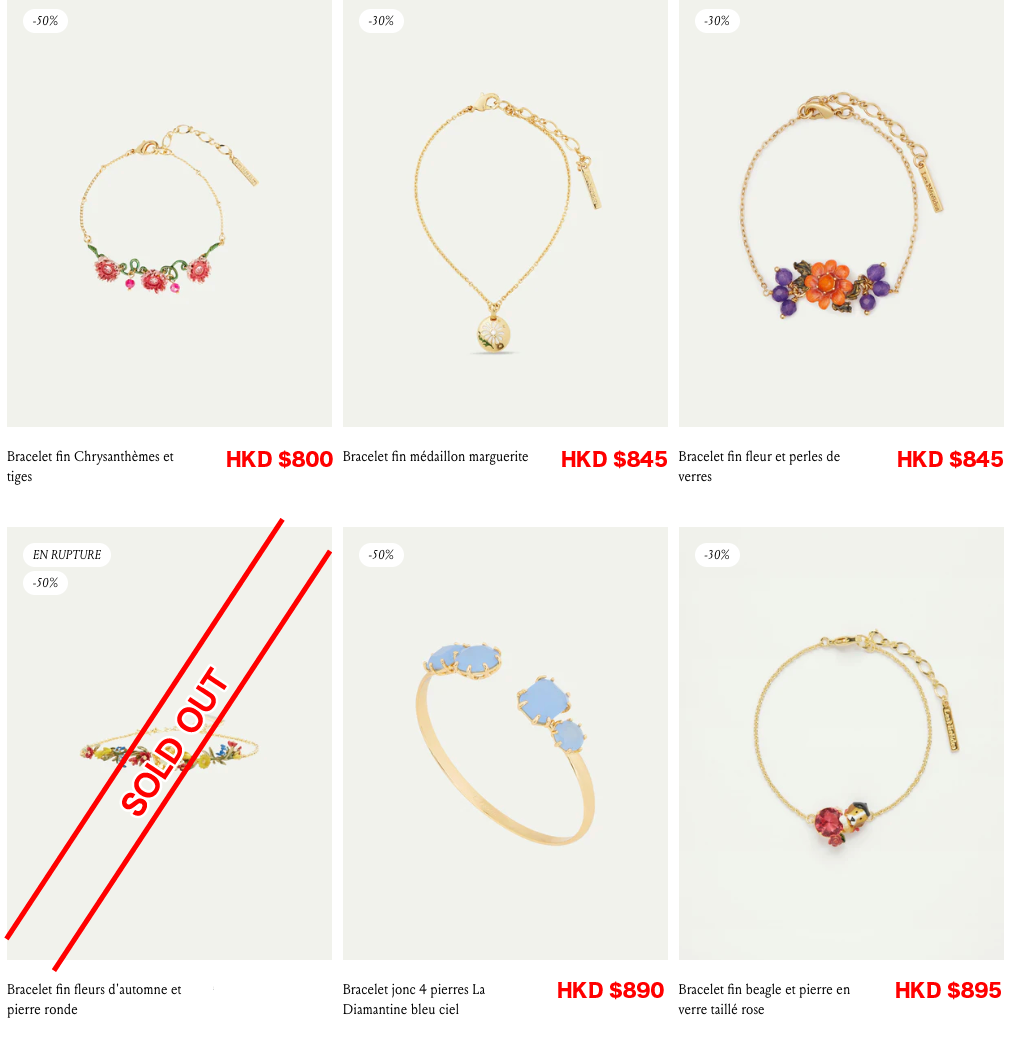Click the -50% badge on Diamantine bangle
The height and width of the screenshot is (1050, 1011).
(x=381, y=555)
